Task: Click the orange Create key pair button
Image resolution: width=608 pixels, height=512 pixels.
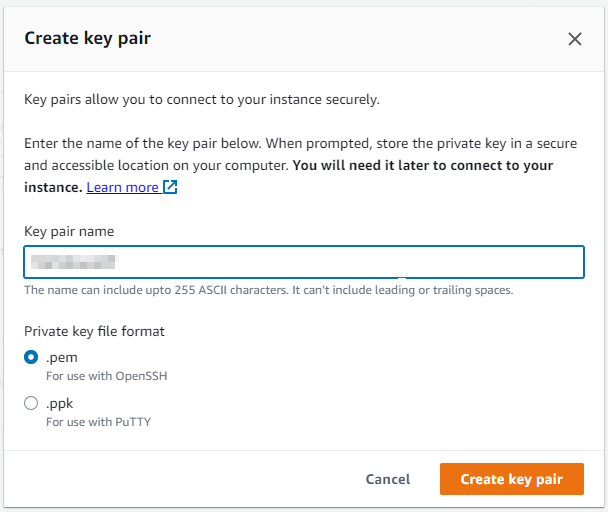Action: [510, 479]
